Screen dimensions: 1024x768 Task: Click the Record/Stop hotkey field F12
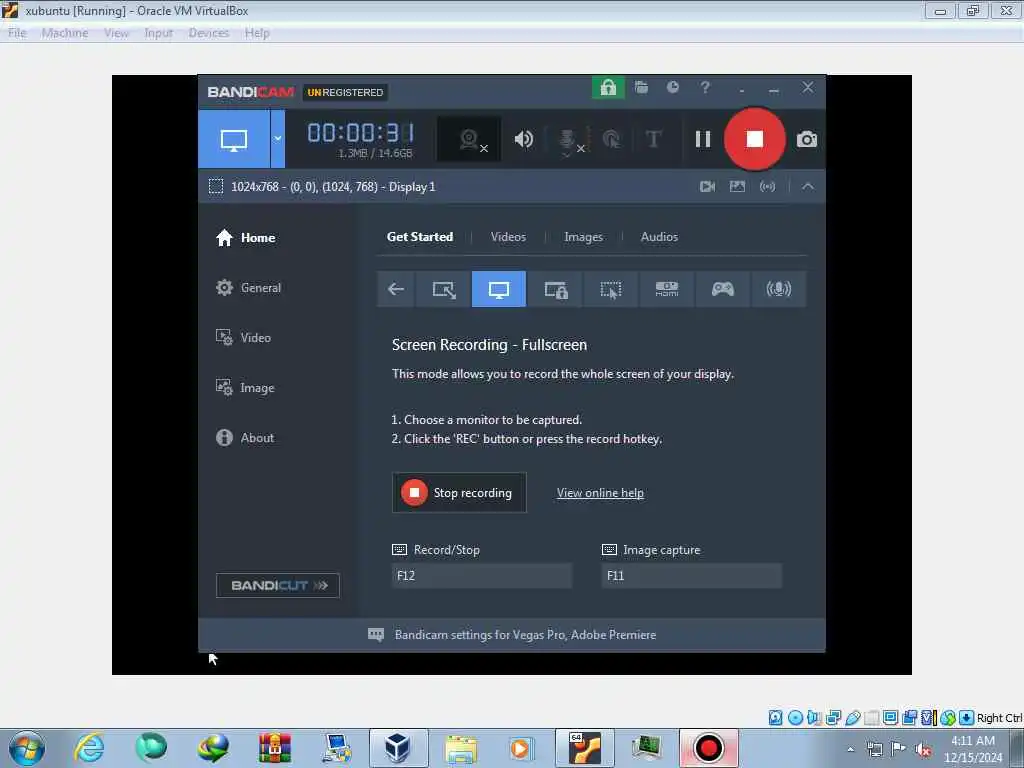point(482,575)
